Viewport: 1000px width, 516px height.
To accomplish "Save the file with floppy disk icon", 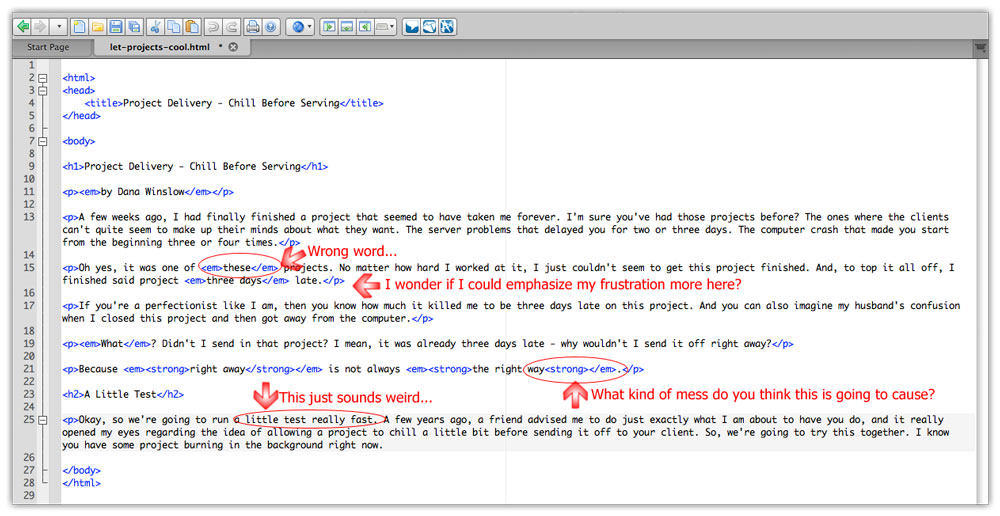I will pyautogui.click(x=116, y=26).
